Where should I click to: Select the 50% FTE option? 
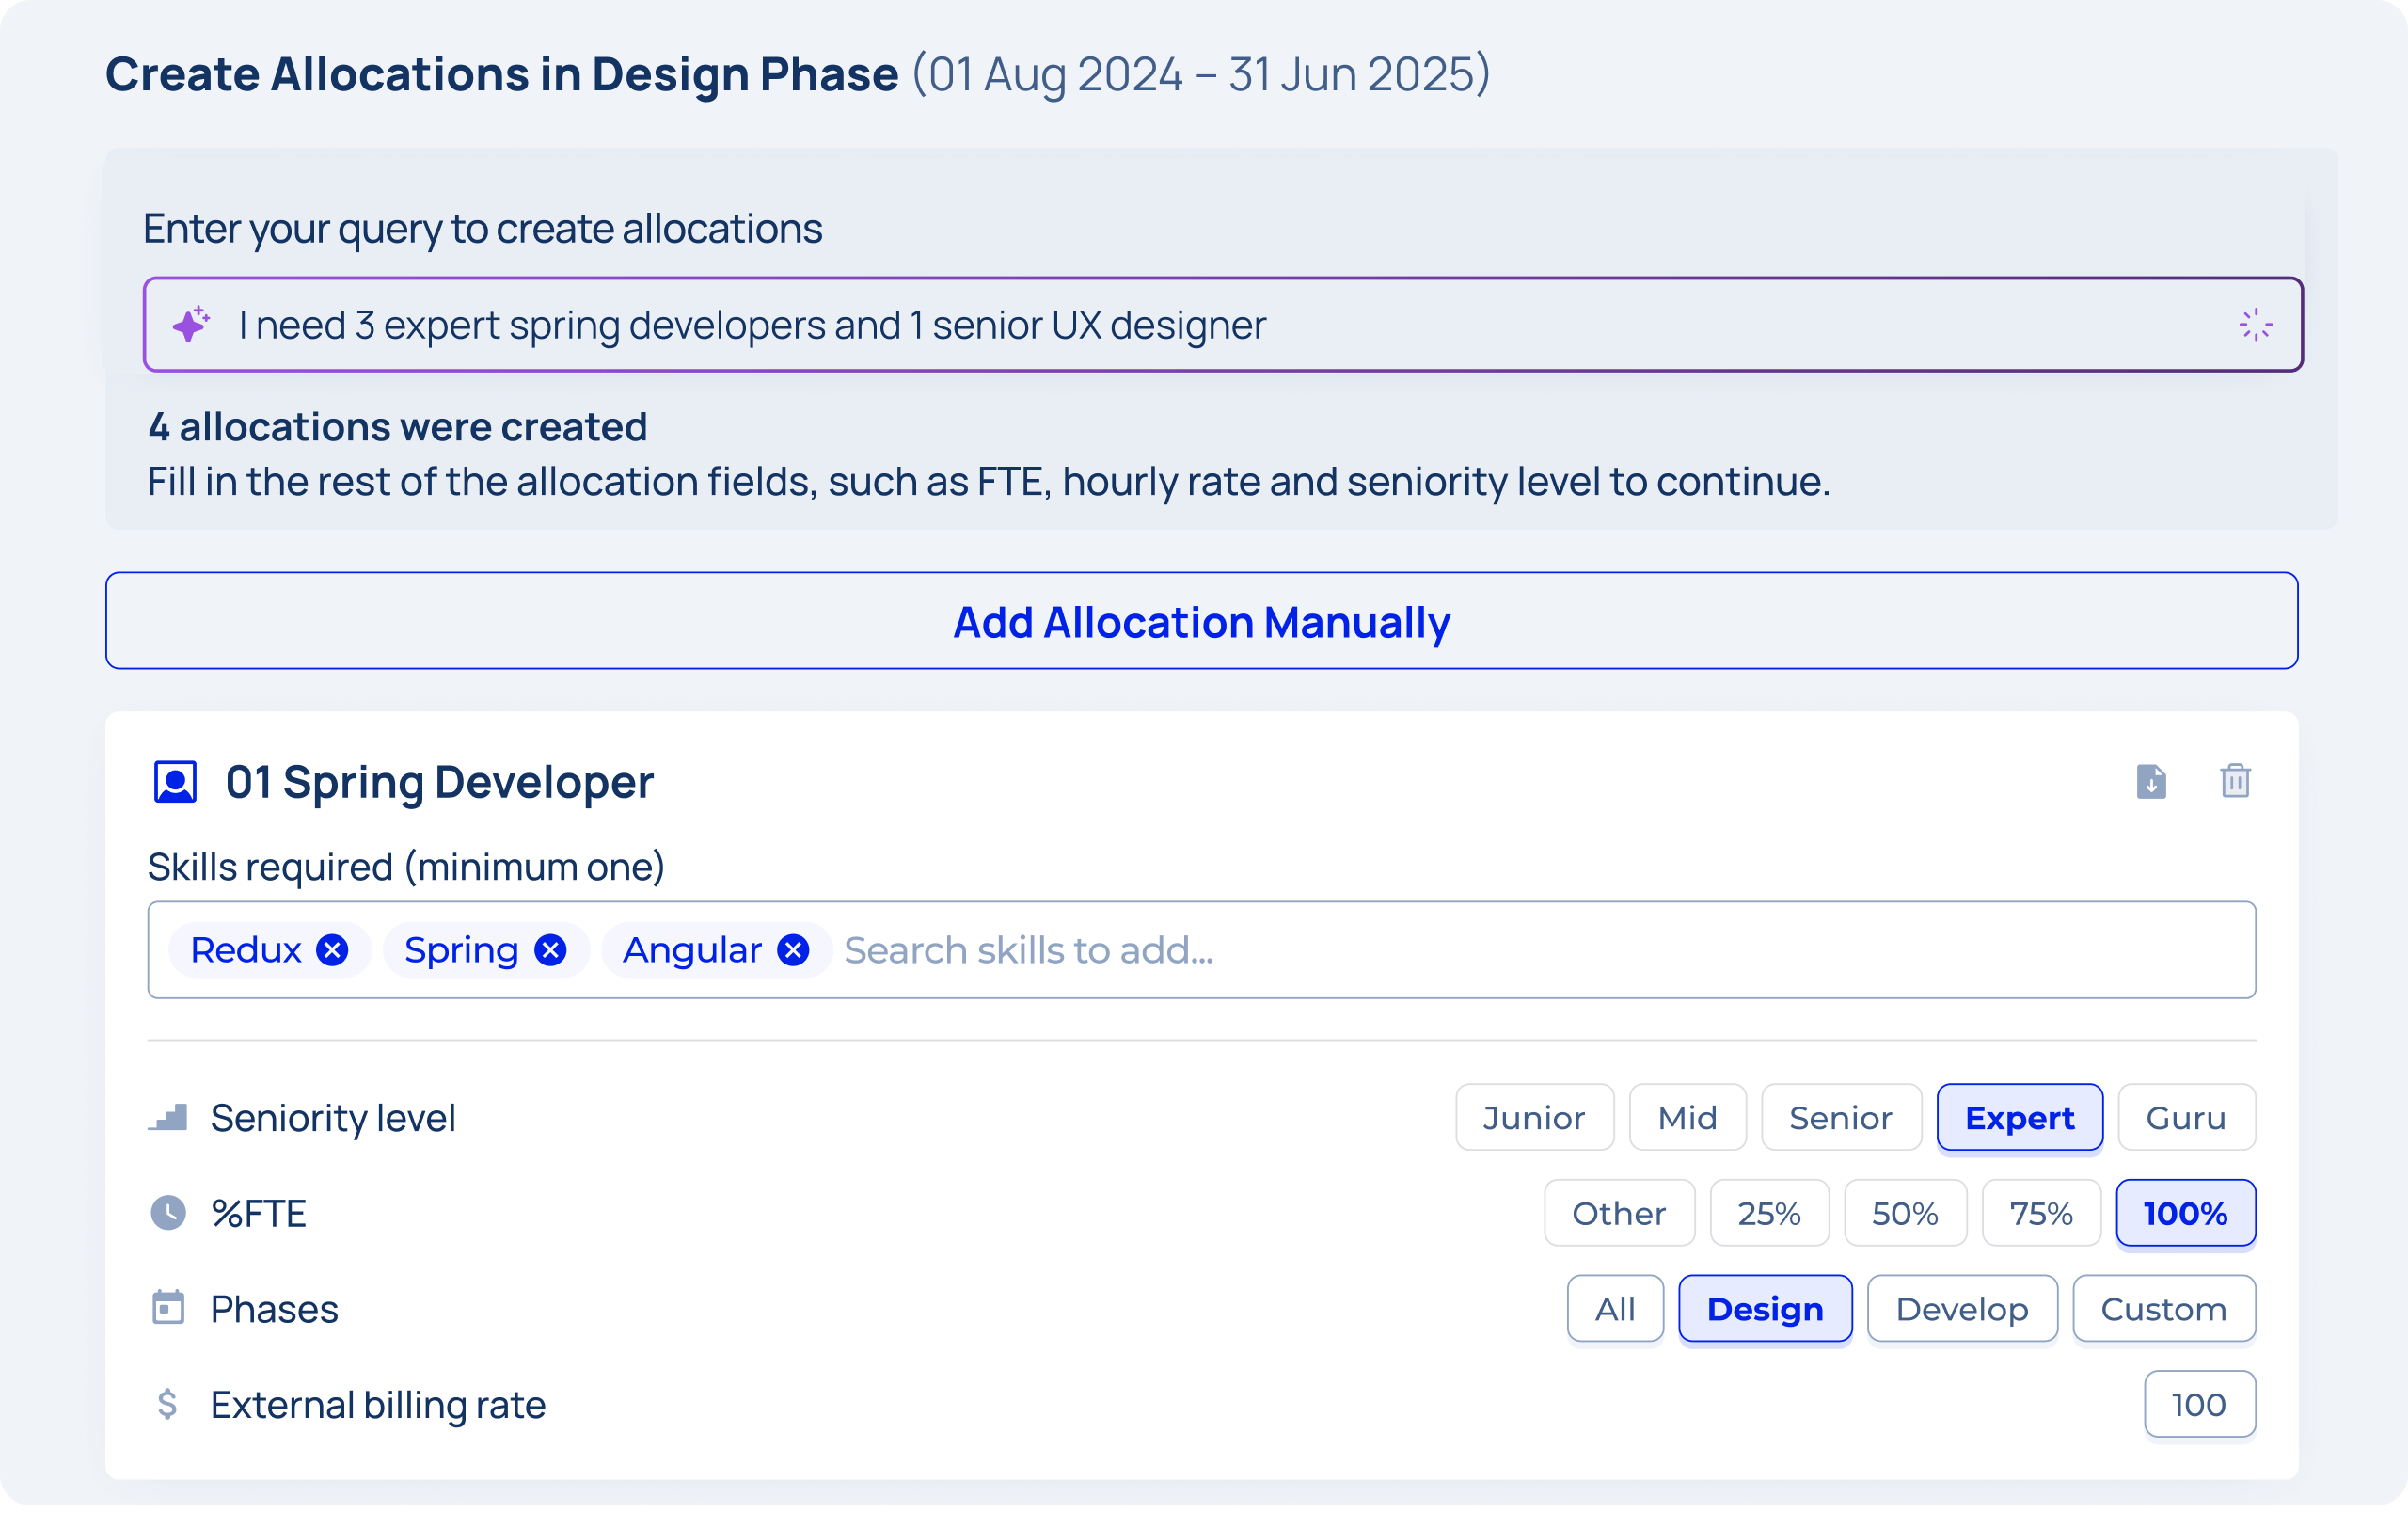[1903, 1212]
